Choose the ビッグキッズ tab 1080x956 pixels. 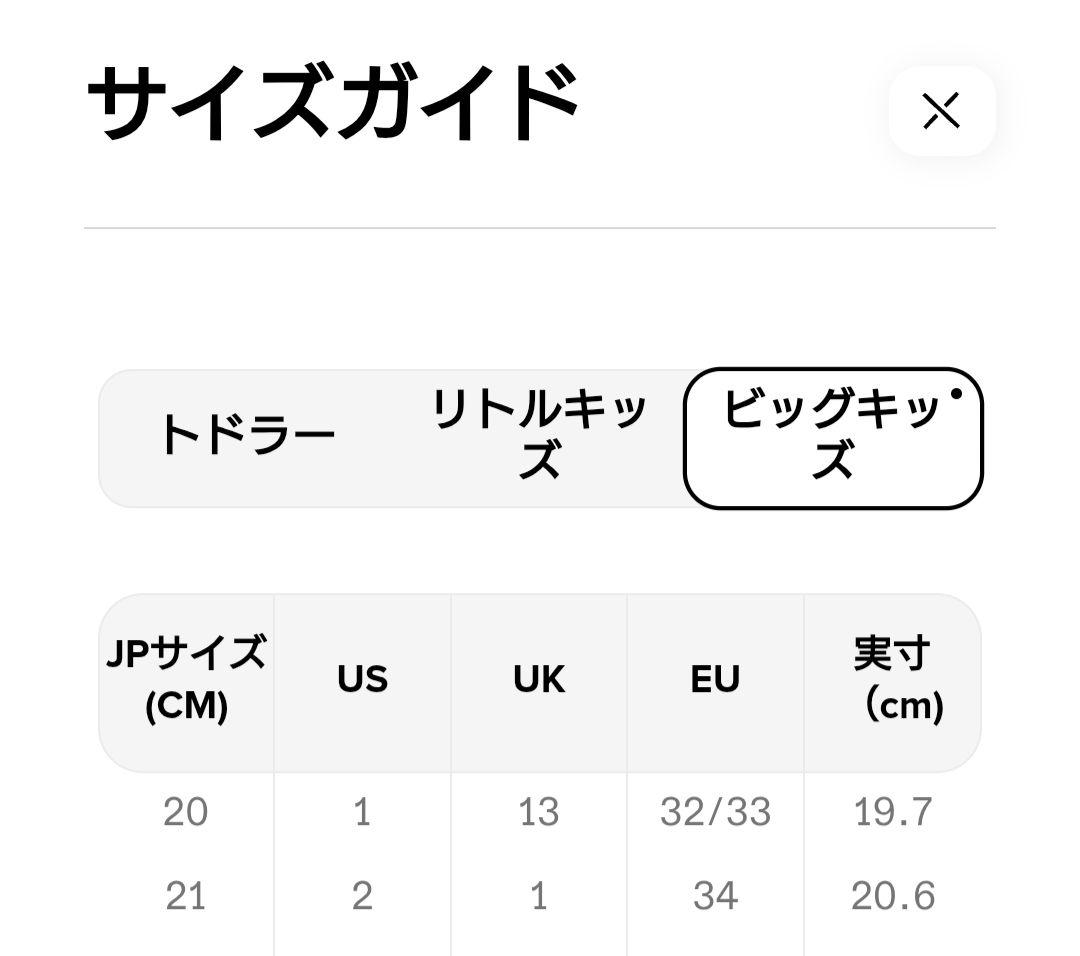[832, 437]
